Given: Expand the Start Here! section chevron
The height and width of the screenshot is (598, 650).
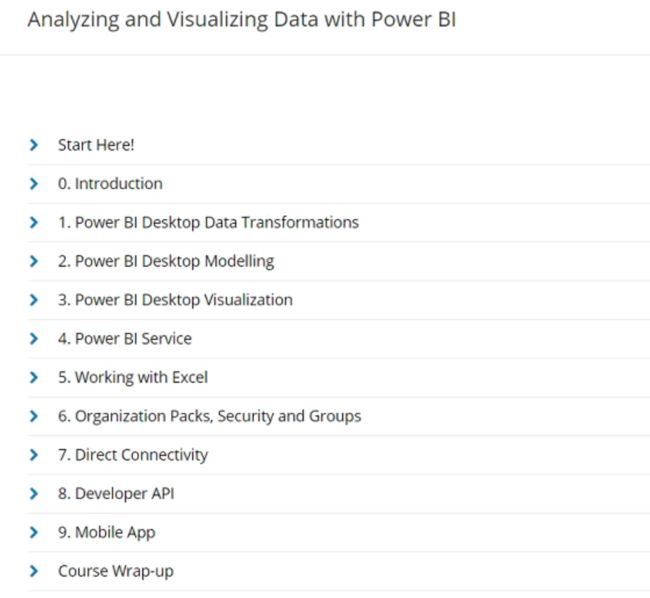Looking at the screenshot, I should (34, 145).
